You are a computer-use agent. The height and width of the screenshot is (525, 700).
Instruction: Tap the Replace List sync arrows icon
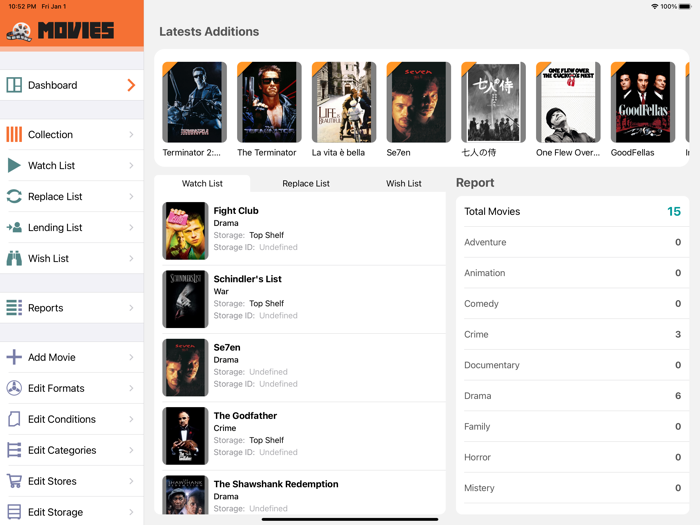(x=14, y=196)
